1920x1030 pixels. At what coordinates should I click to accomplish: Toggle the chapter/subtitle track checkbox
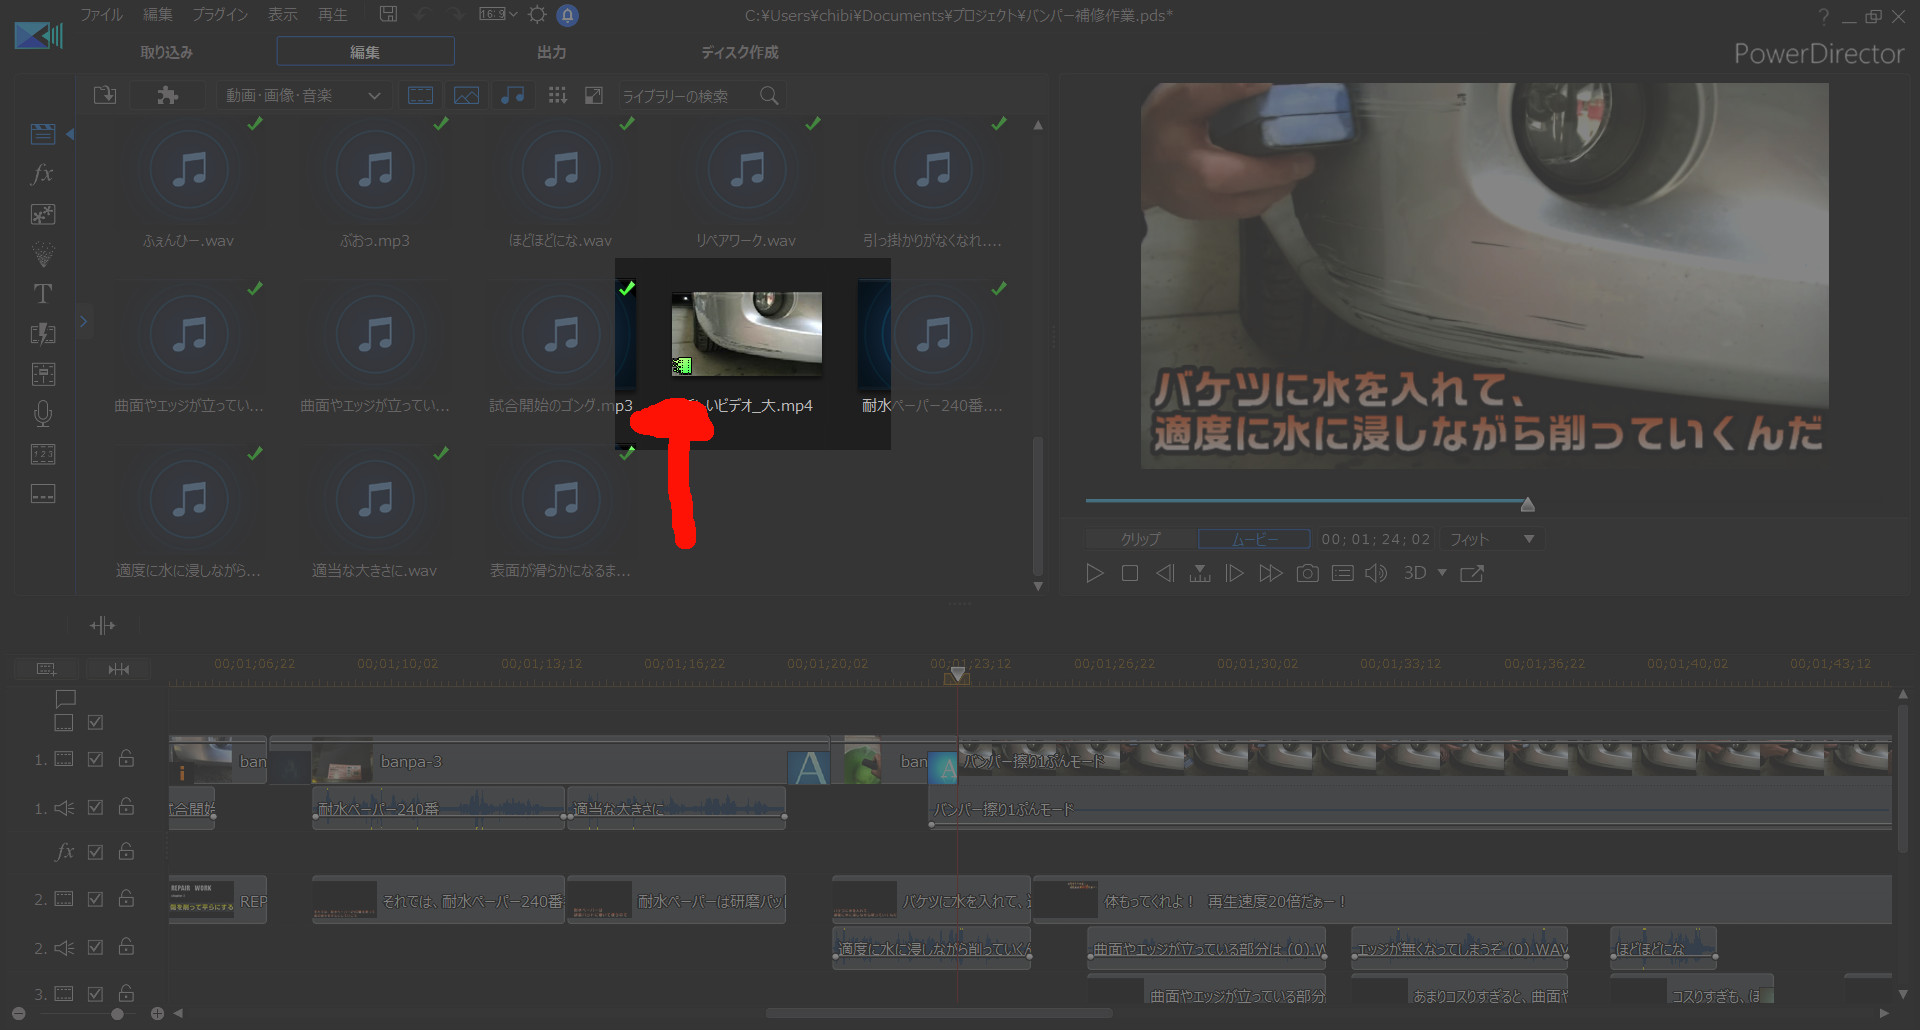point(95,722)
